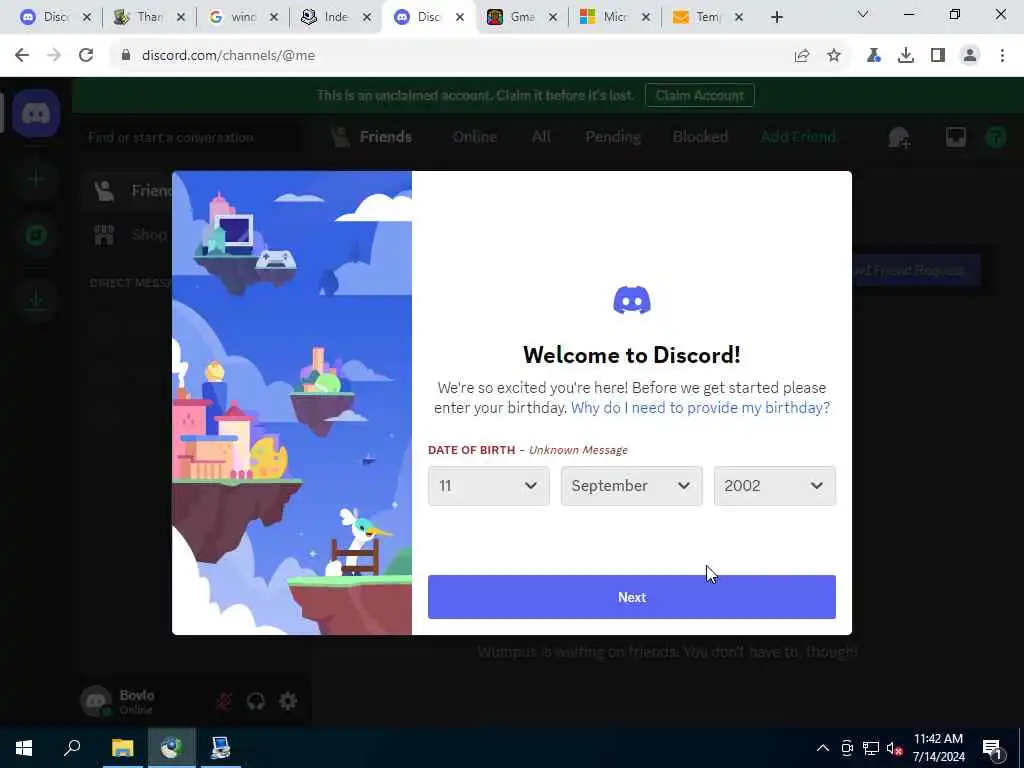Open File Explorer from the taskbar

pos(122,748)
